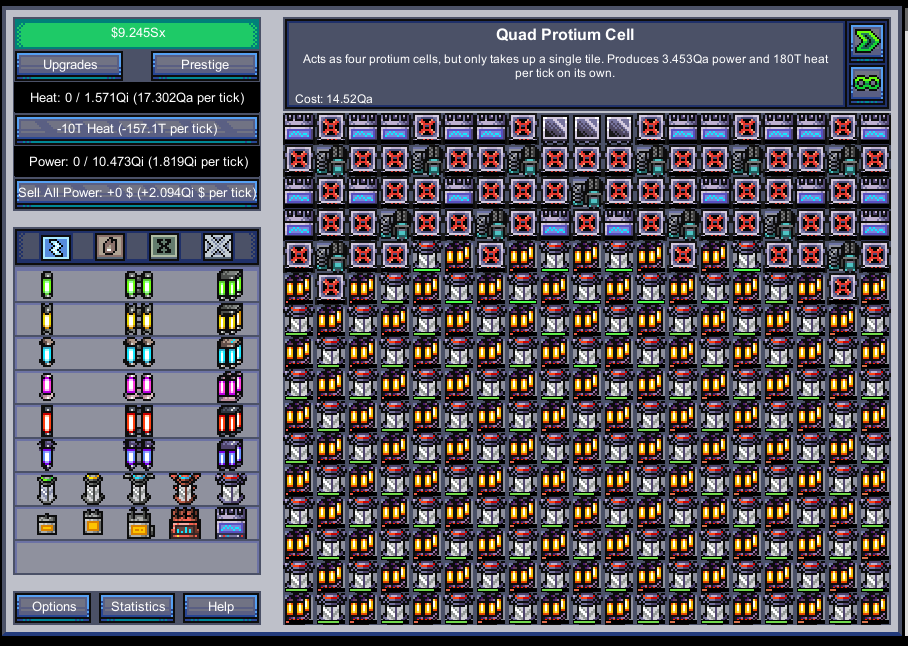Select the quad green uranium cell
Screen dimensions: 908x646
230,285
